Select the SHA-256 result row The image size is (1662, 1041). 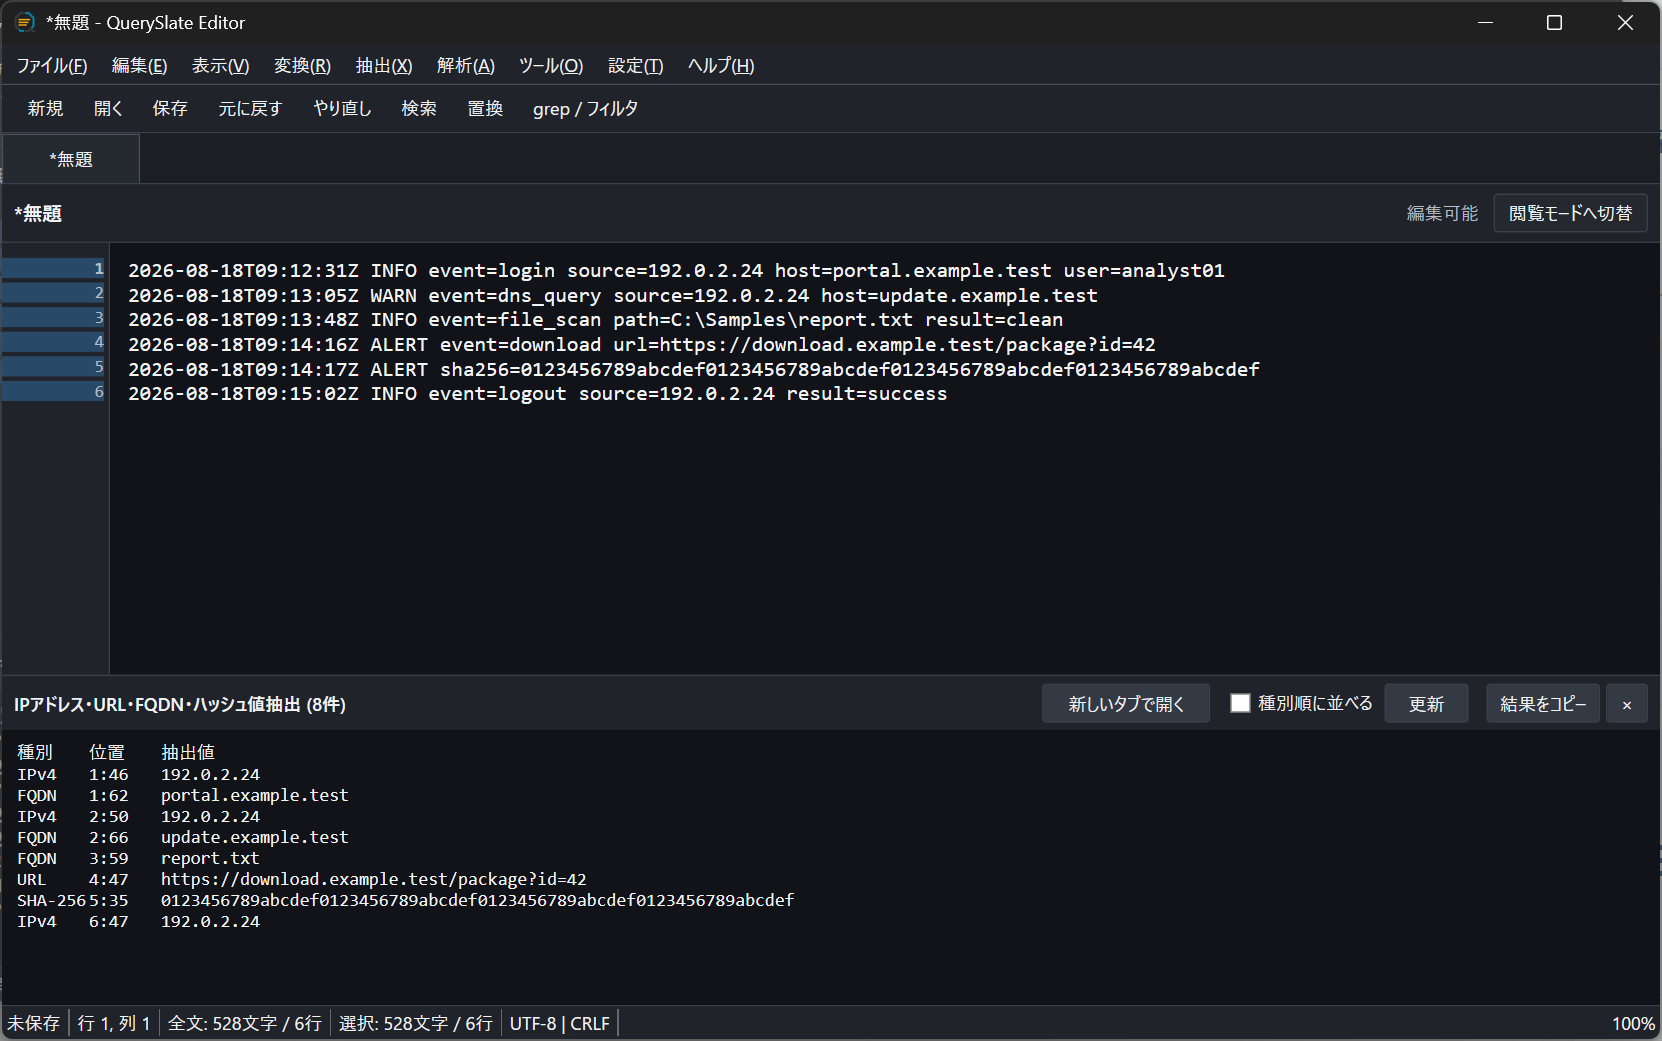point(405,901)
